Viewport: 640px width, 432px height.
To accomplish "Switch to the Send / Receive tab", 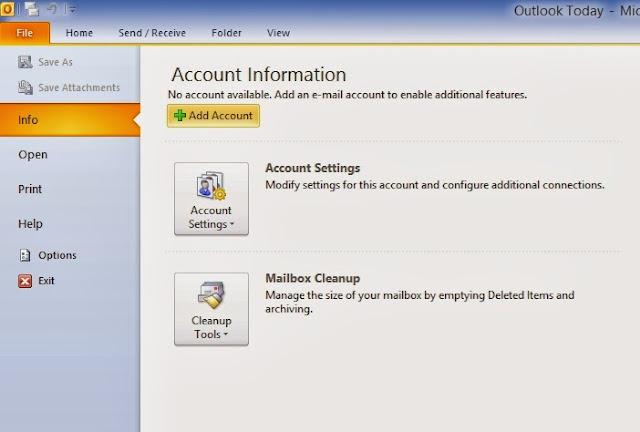I will pyautogui.click(x=152, y=33).
